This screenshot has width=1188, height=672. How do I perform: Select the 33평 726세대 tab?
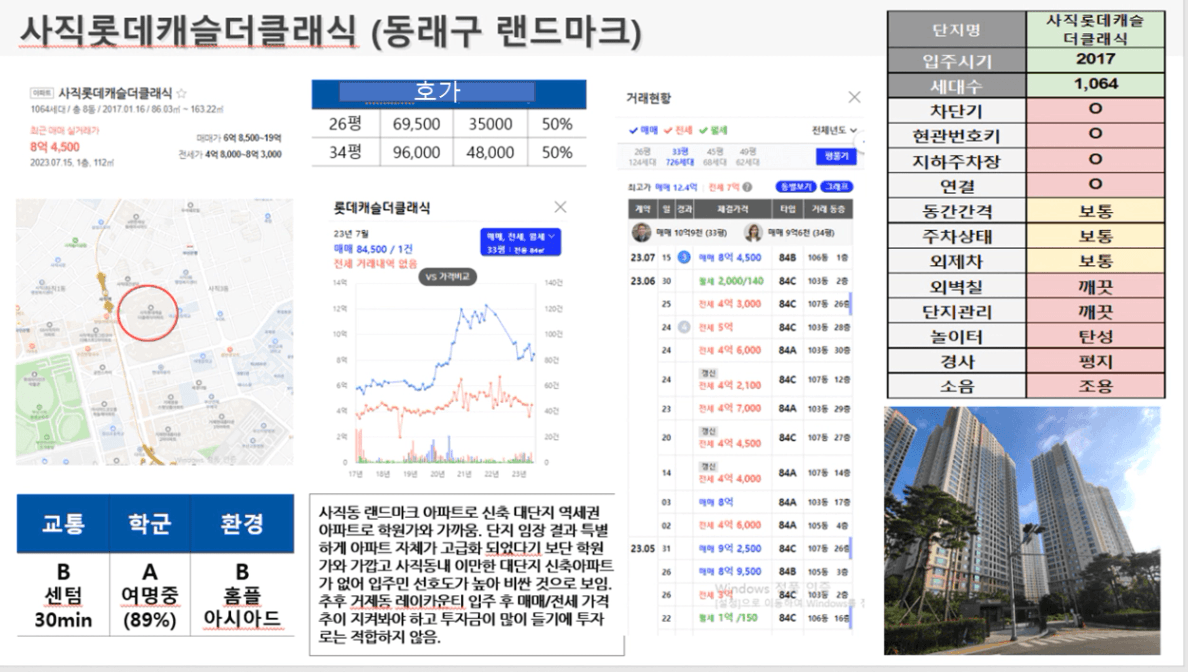coord(680,157)
